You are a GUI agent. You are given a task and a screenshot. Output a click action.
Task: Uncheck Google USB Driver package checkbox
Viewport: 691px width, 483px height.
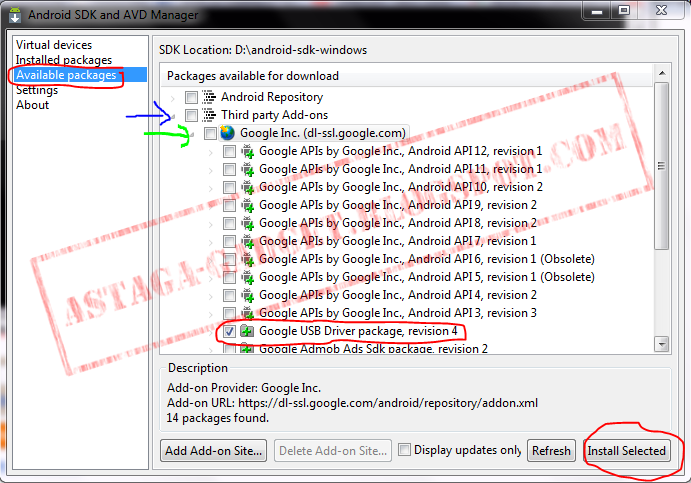(x=229, y=331)
